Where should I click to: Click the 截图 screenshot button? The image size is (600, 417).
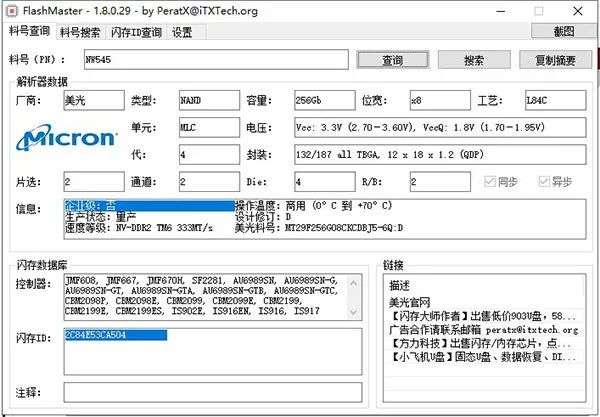pos(563,31)
